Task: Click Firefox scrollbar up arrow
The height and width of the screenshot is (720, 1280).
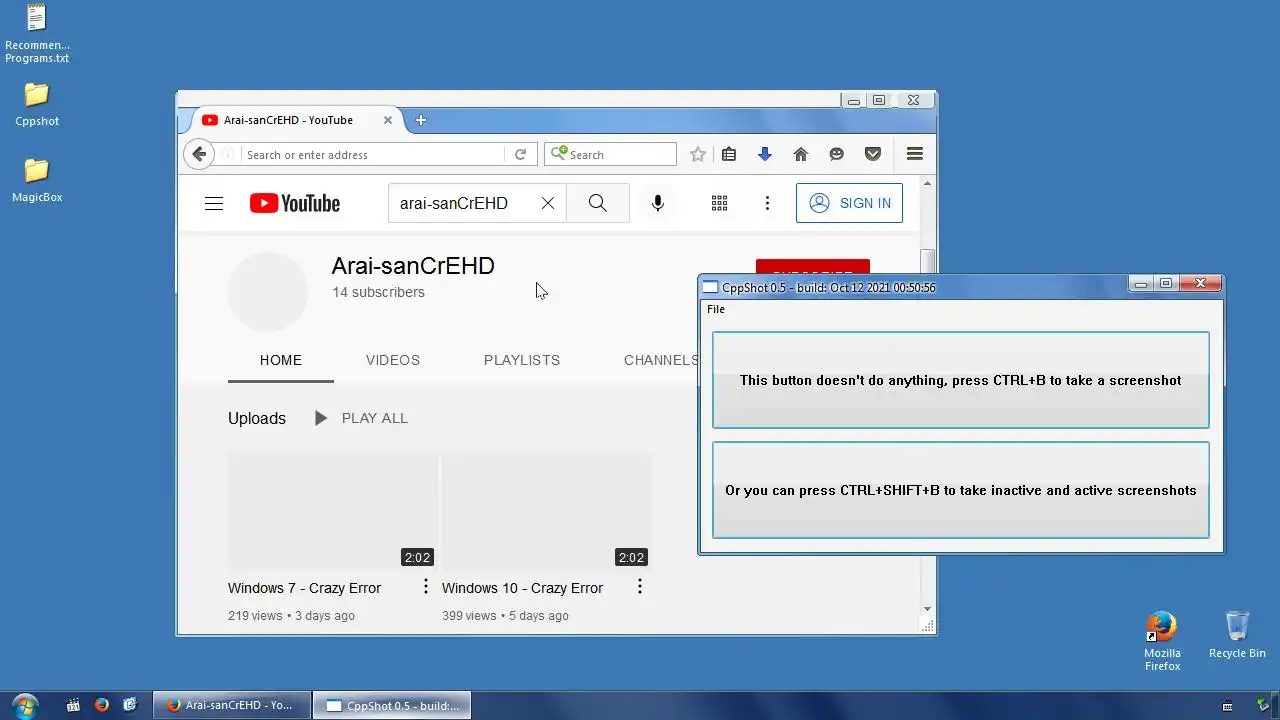Action: pyautogui.click(x=928, y=184)
